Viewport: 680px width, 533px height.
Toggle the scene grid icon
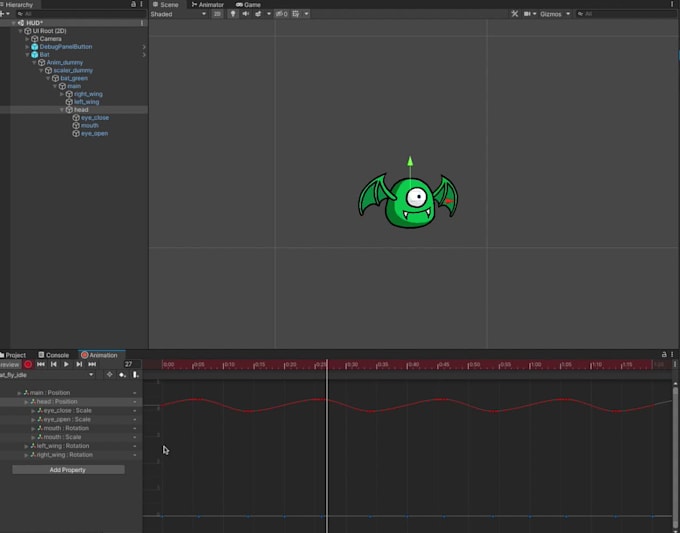296,14
